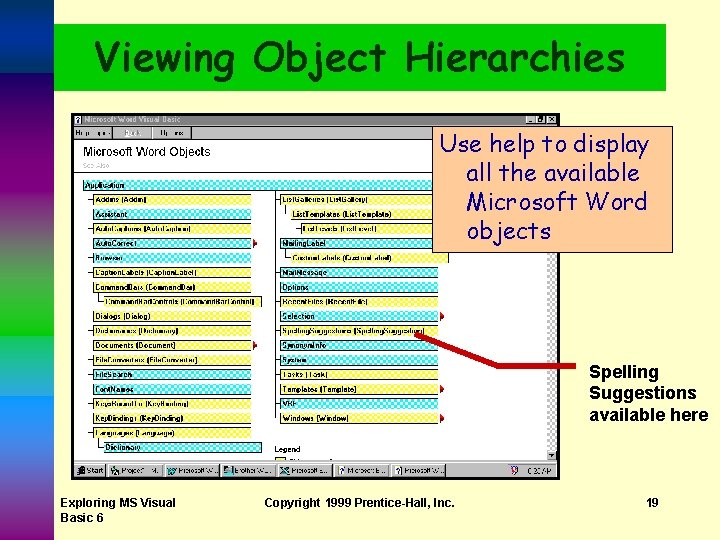Click the red system tray icon

tap(514, 470)
